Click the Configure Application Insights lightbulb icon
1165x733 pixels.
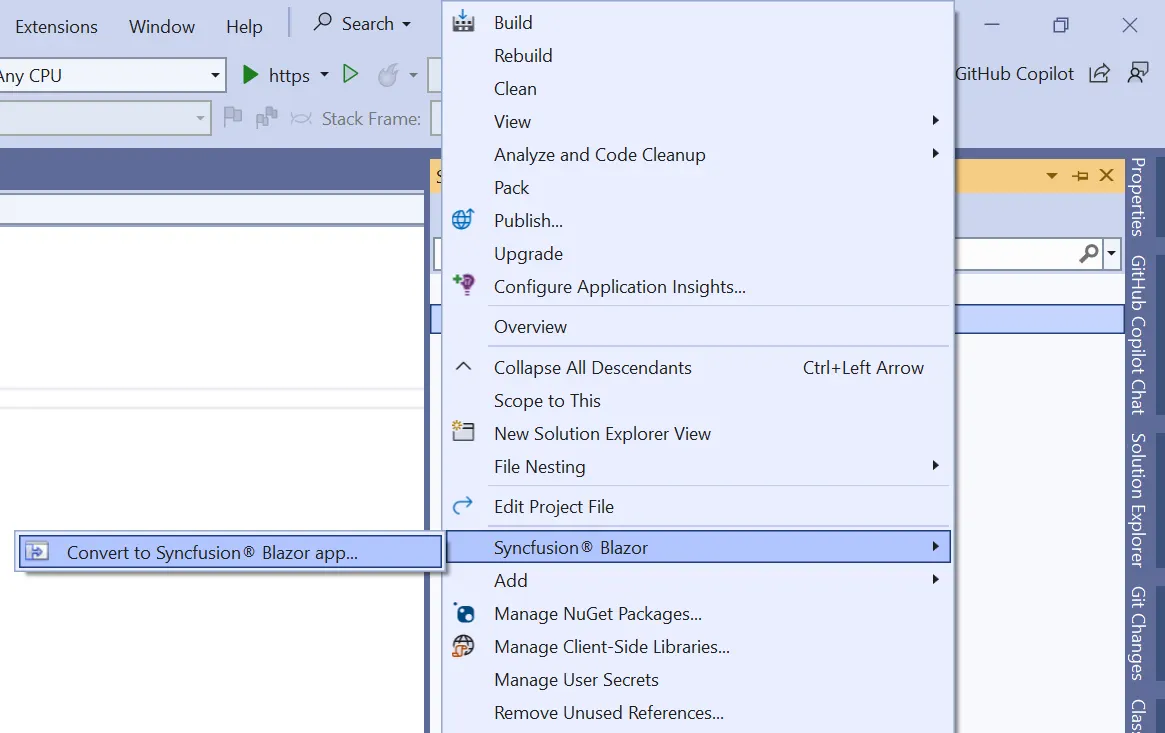pos(463,285)
